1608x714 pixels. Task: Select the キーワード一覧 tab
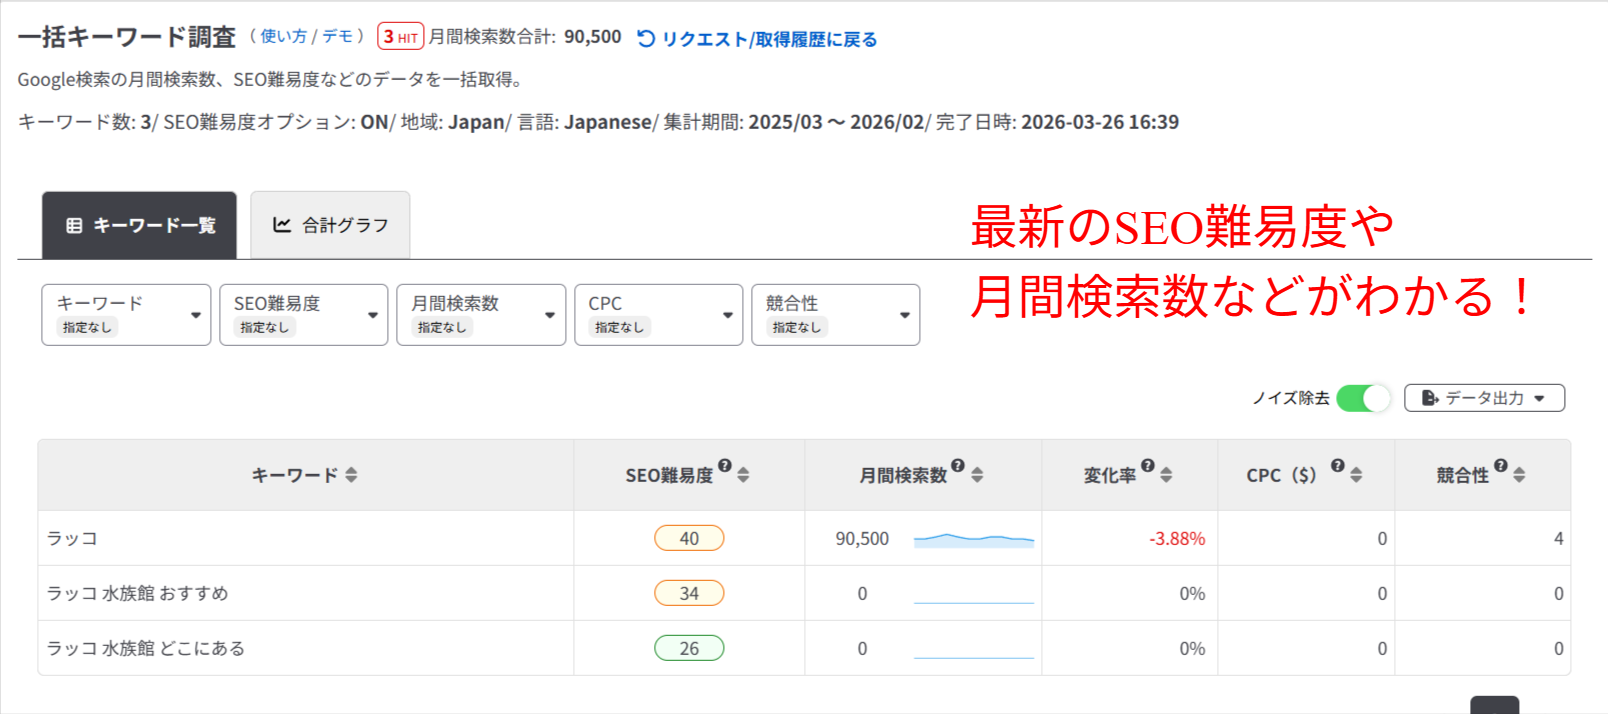140,225
